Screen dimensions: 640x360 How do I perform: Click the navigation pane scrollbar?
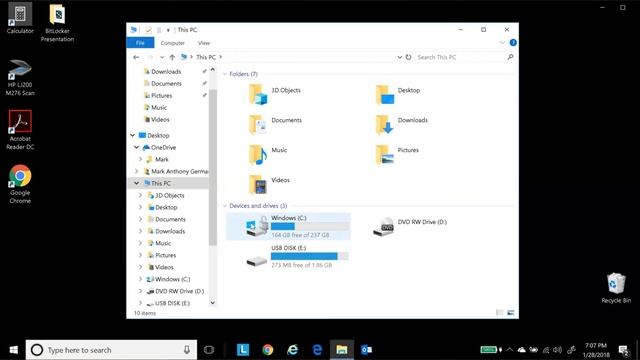(x=213, y=167)
